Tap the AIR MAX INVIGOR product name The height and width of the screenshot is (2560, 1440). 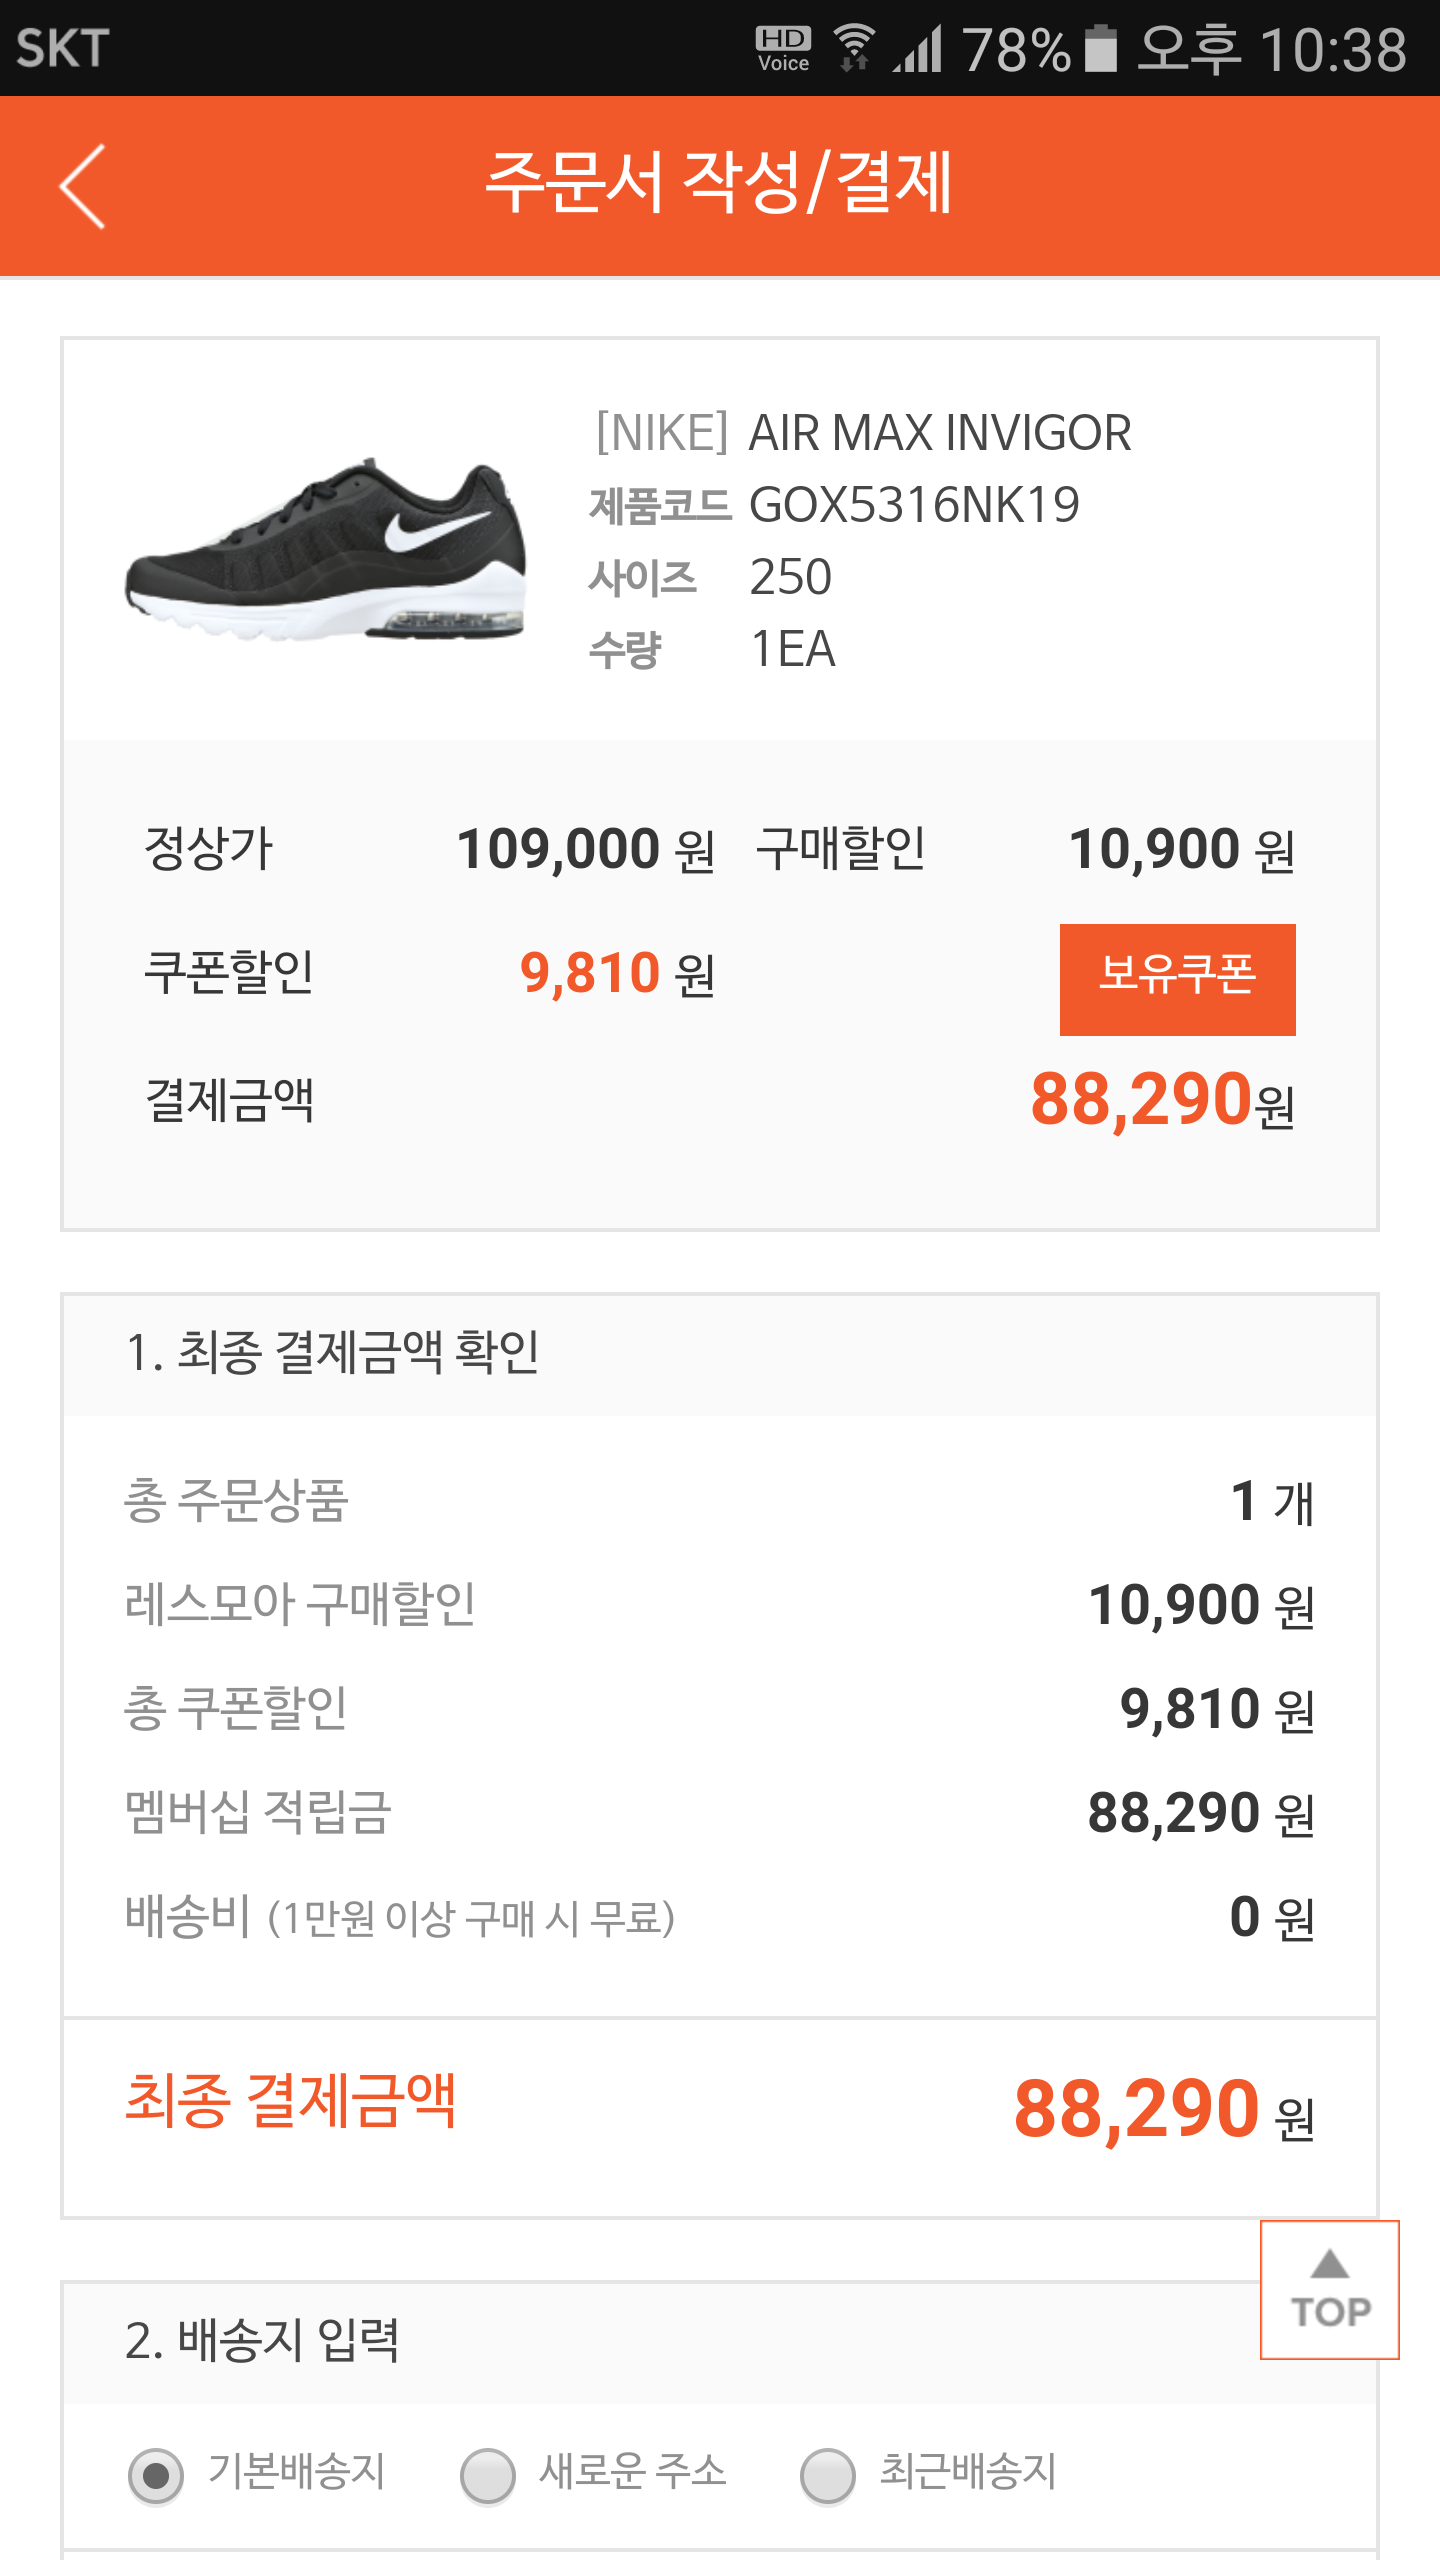(940, 434)
